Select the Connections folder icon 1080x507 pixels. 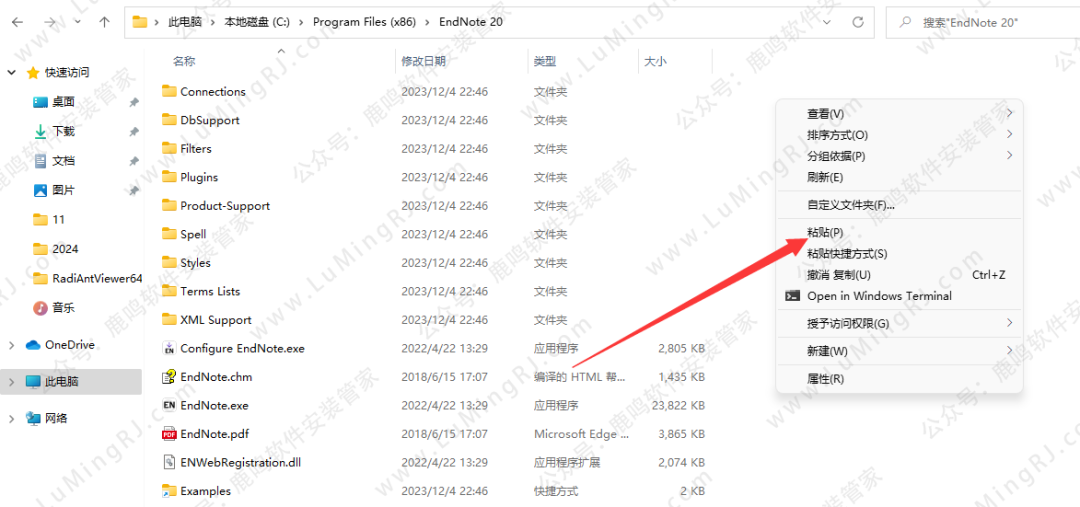pos(169,91)
